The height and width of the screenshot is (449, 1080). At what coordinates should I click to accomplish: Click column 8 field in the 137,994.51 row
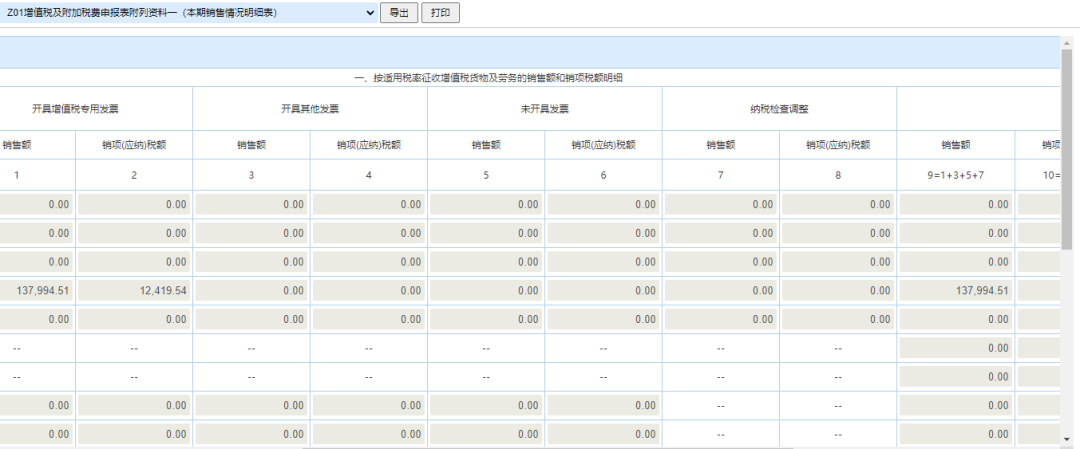tap(838, 291)
